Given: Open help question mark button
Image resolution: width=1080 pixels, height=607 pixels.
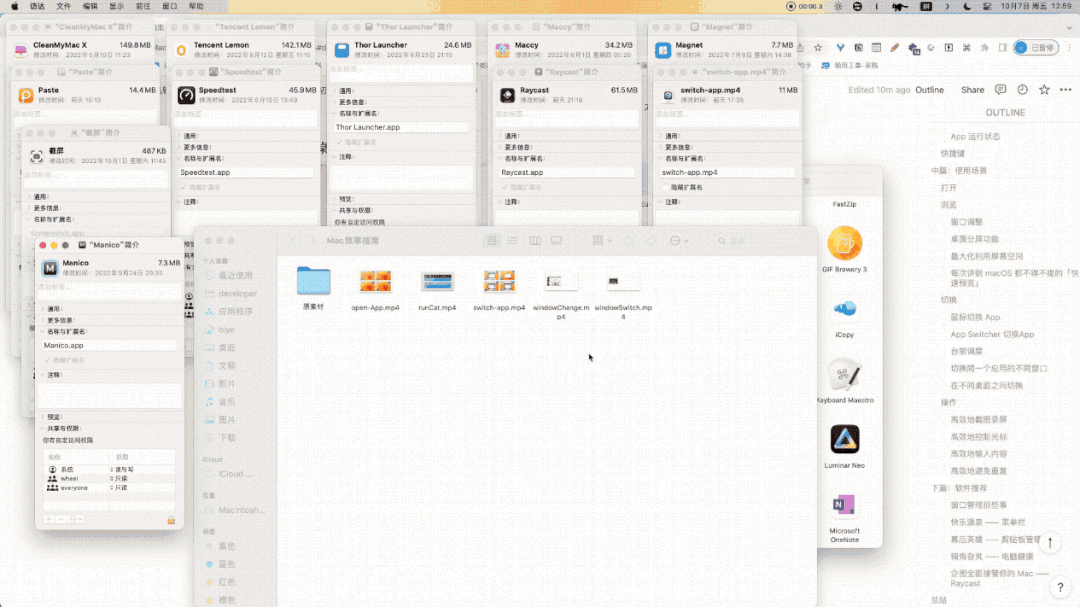Looking at the screenshot, I should 1060,587.
